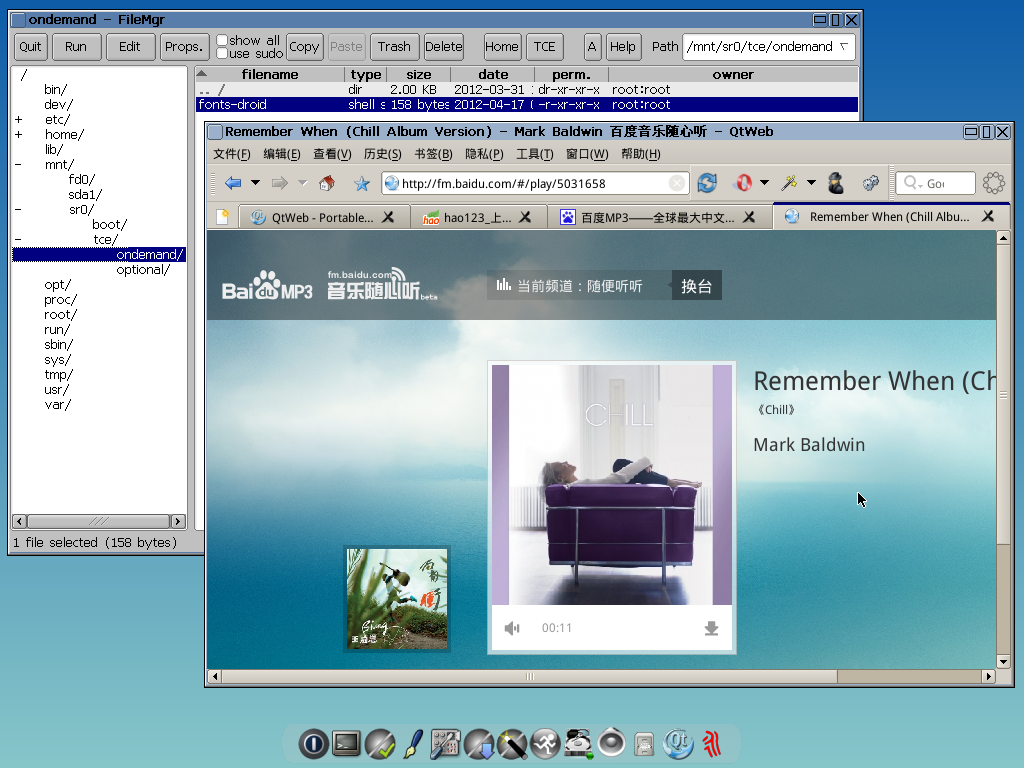Click the speaker sound dock icon

coord(611,743)
